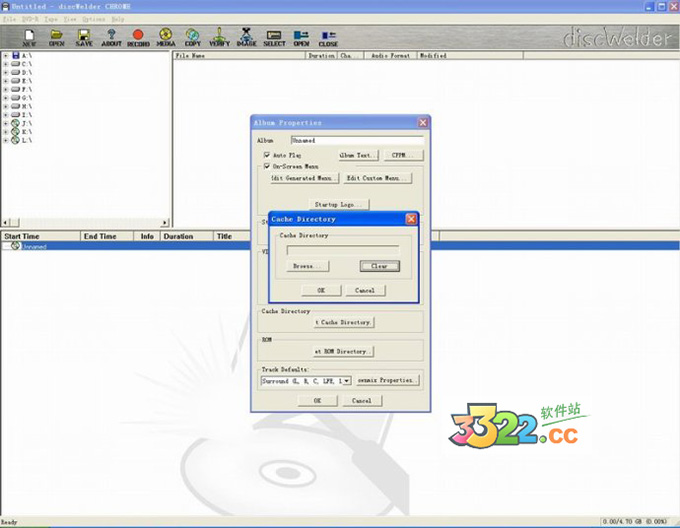Click the drive tray CLOSE toolbar icon
Image resolution: width=680 pixels, height=528 pixels.
click(x=328, y=37)
